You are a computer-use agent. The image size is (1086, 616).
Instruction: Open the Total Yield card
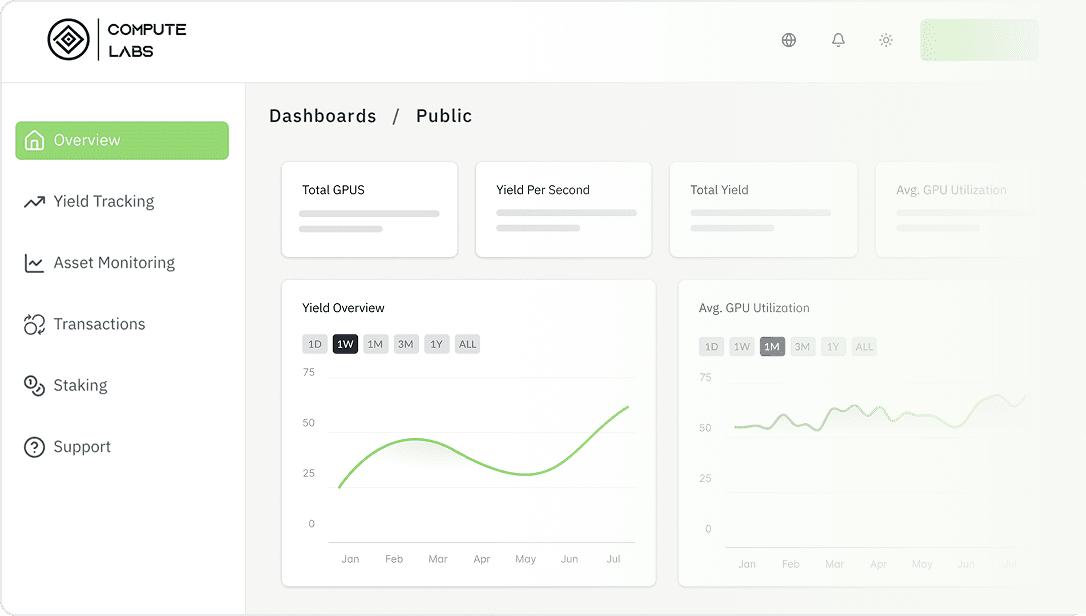coord(763,209)
